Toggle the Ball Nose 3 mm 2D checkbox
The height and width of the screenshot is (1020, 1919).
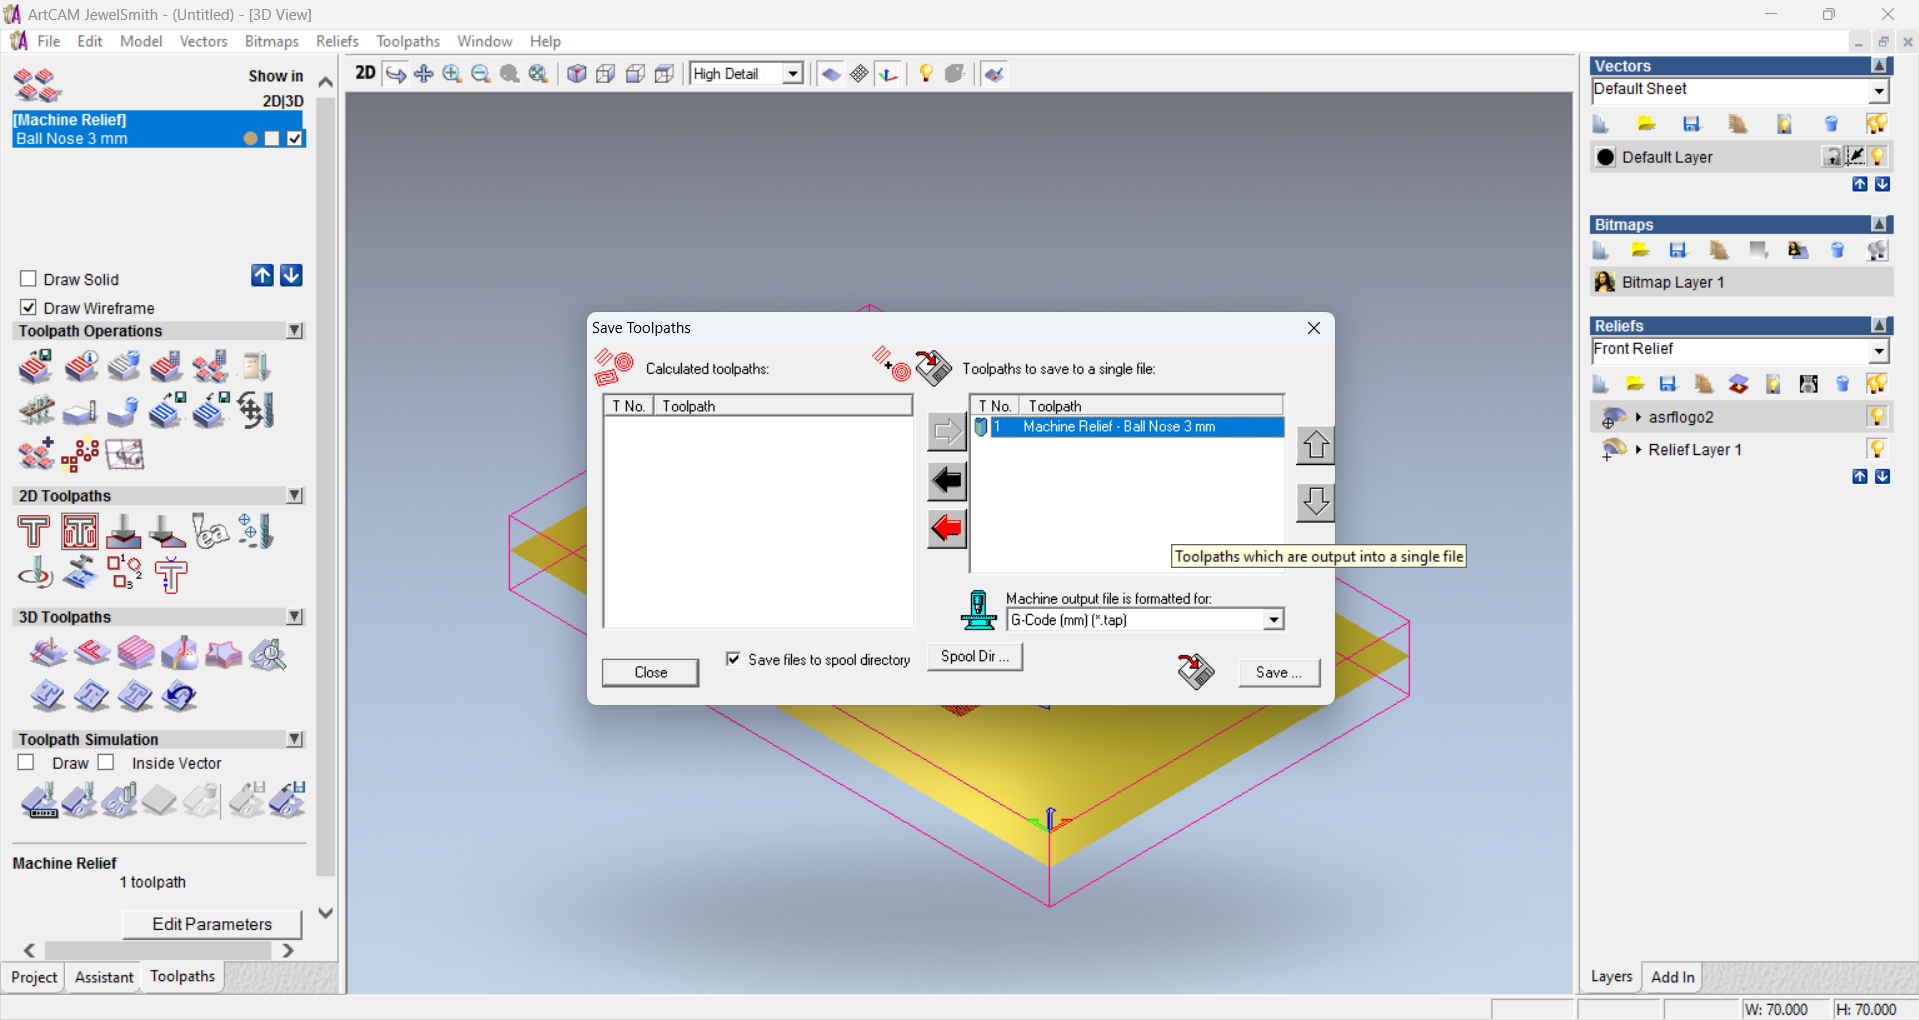coord(272,138)
